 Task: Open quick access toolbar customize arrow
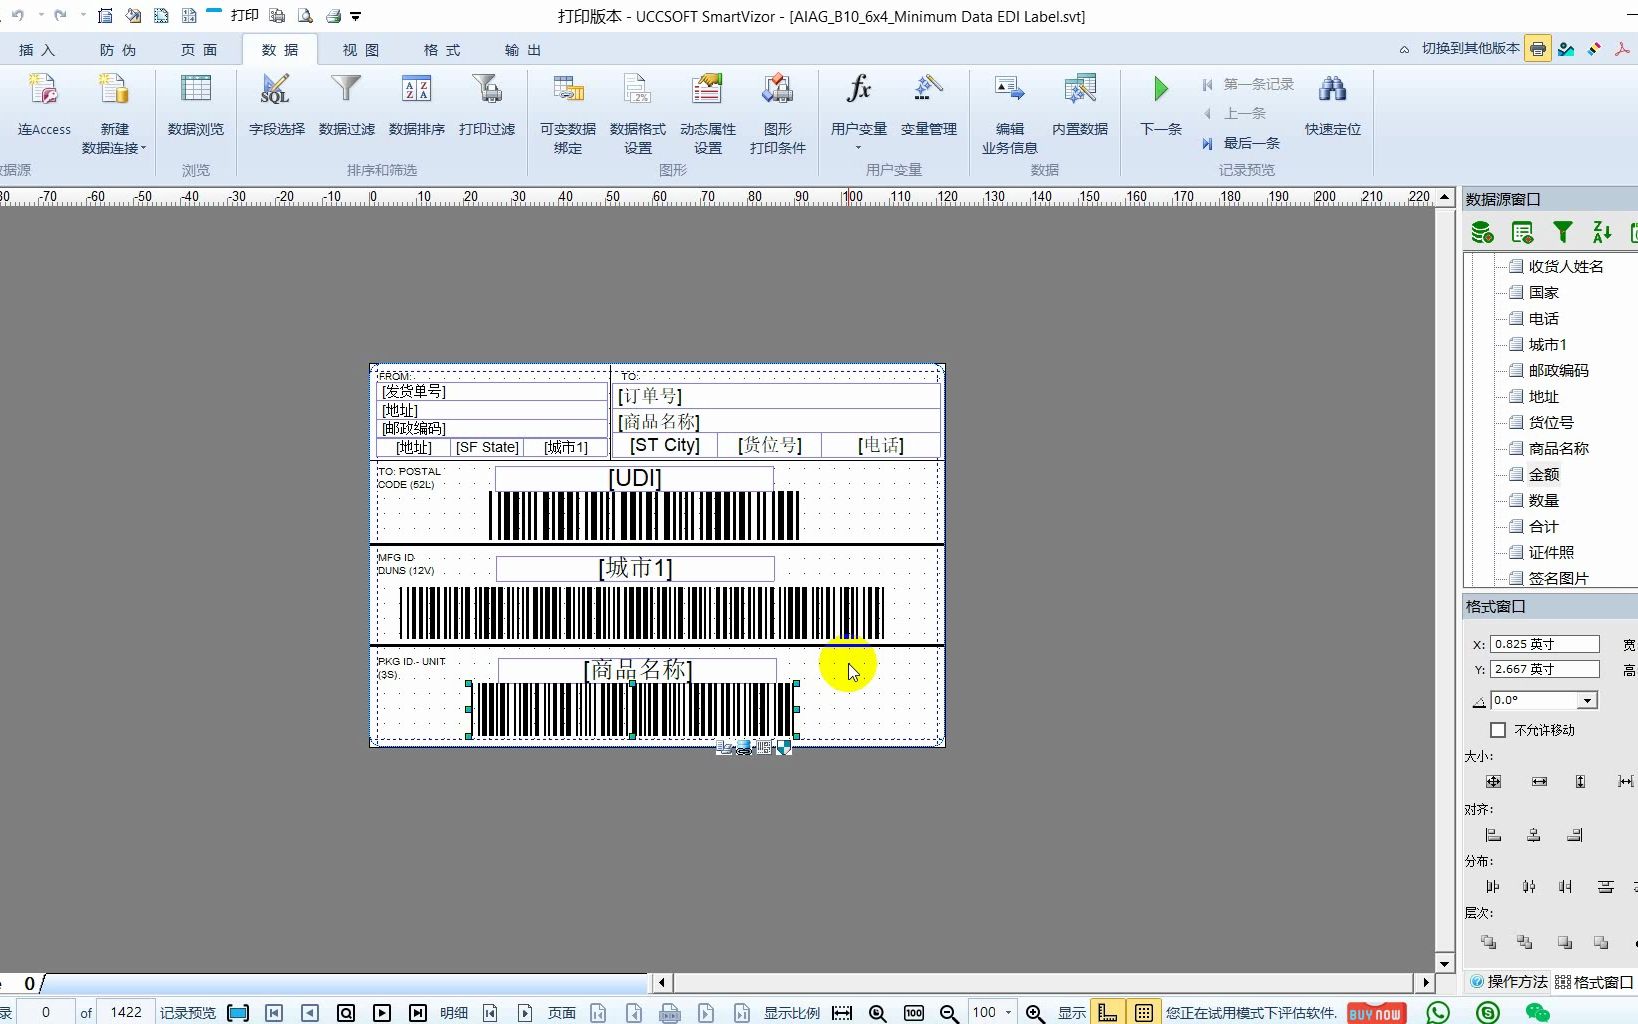(355, 16)
